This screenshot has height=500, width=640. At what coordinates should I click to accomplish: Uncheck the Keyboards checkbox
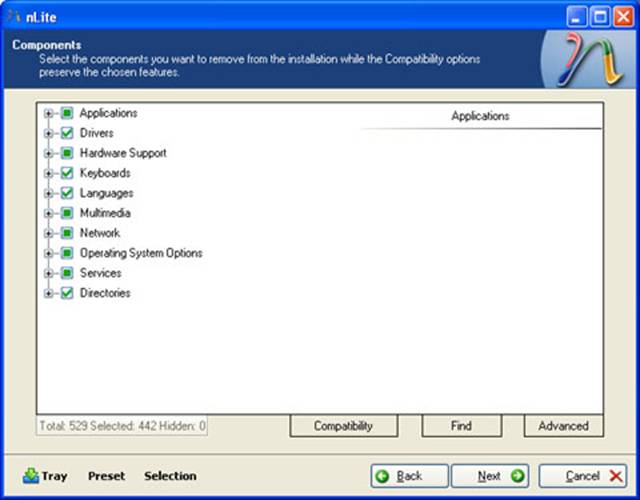click(x=67, y=173)
